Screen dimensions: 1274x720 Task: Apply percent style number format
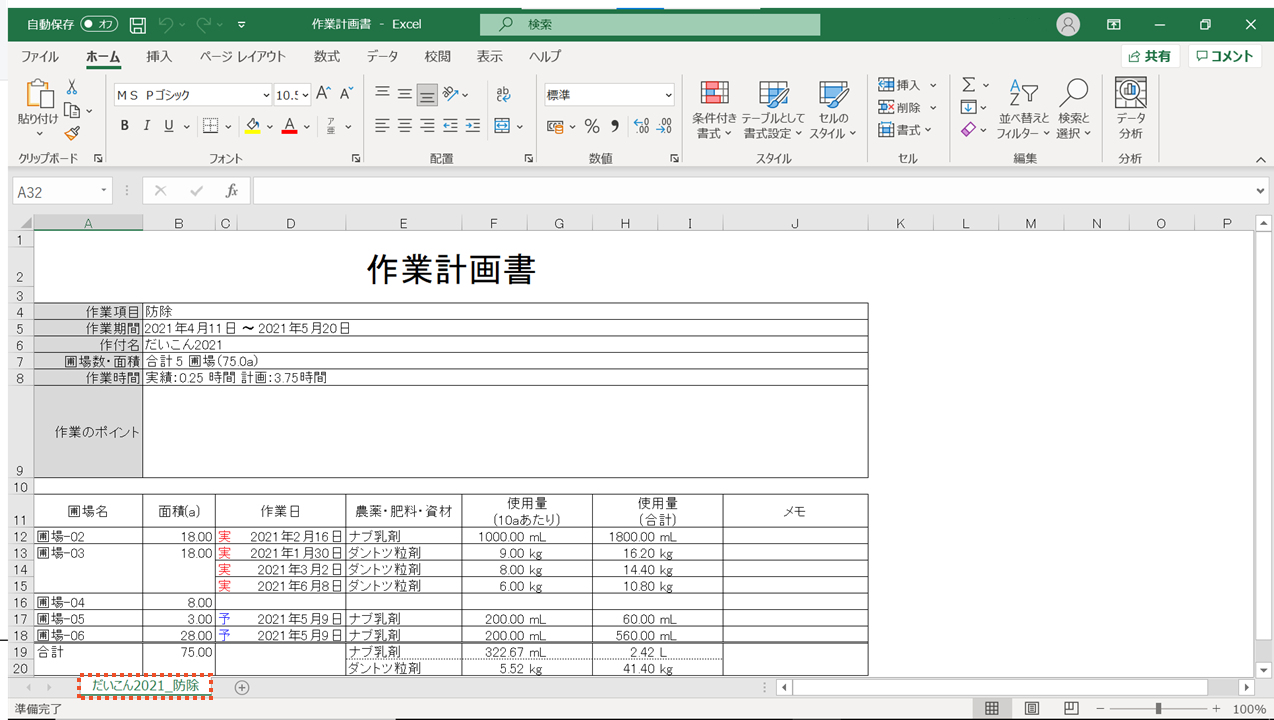click(x=592, y=126)
